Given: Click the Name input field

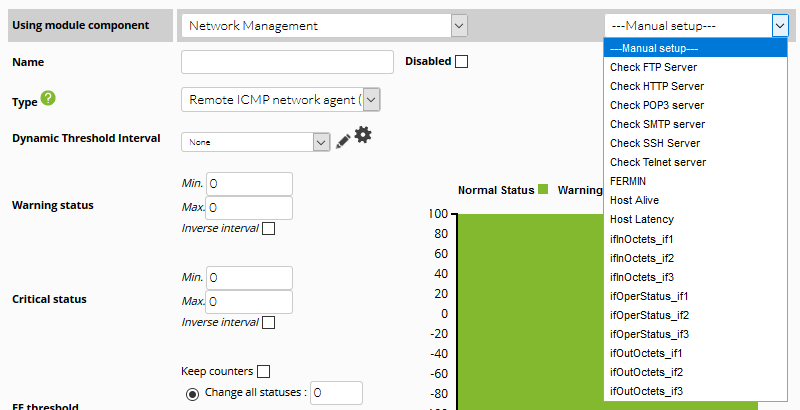Looking at the screenshot, I should 287,62.
